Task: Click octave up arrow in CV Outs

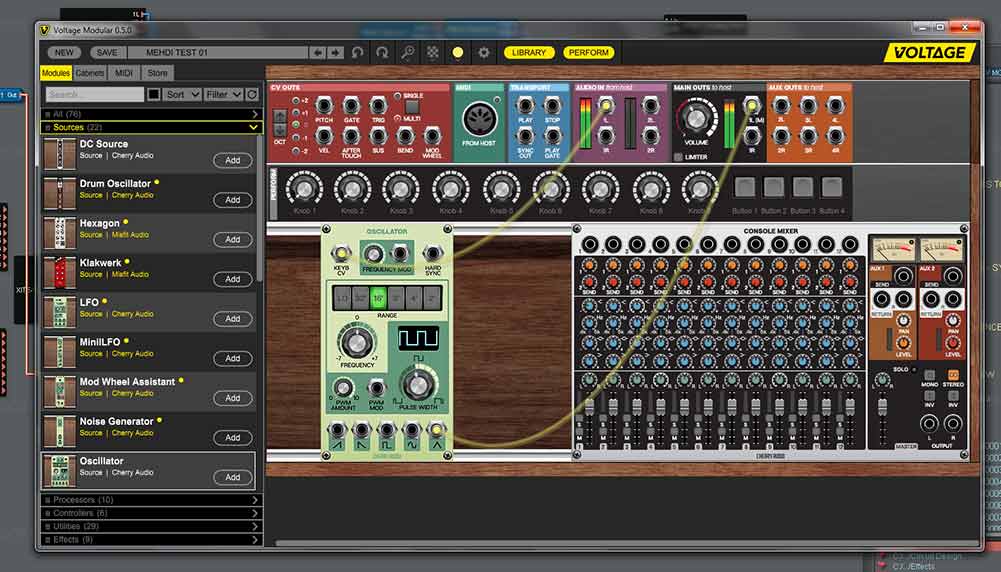Action: 280,116
